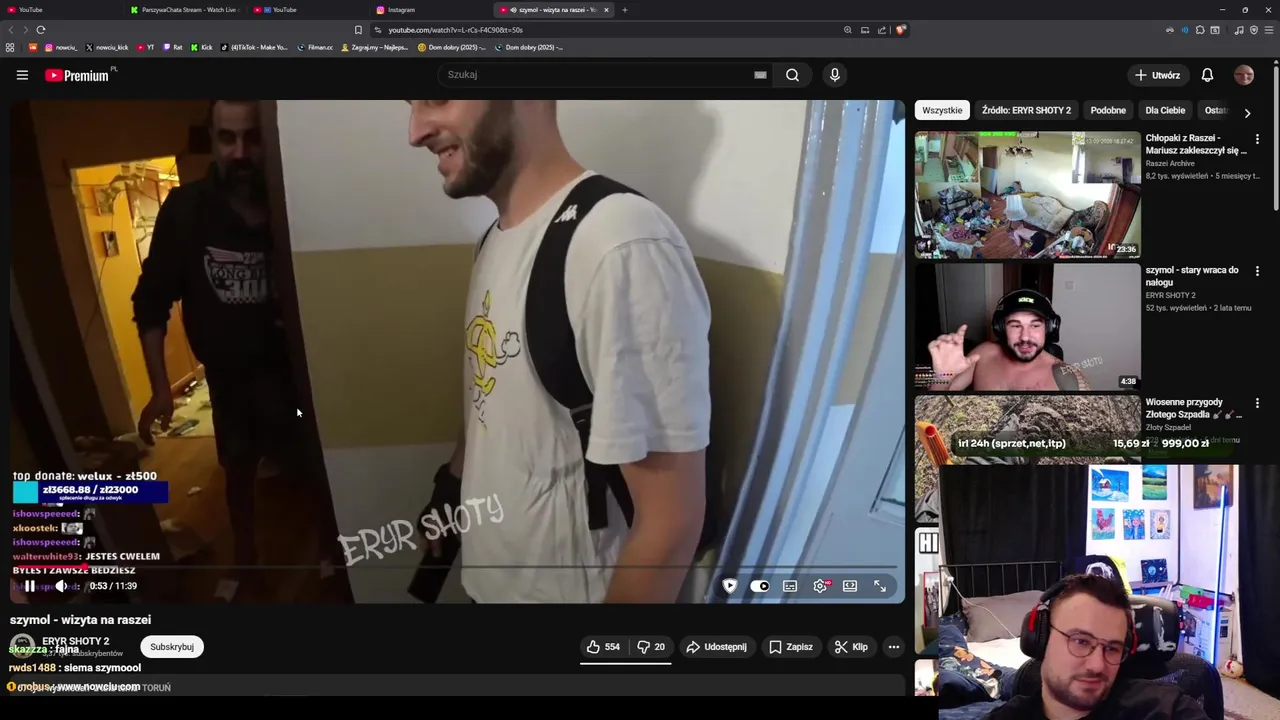Select the Wszystkie filter chip
This screenshot has height=720, width=1280.
pyautogui.click(x=942, y=110)
